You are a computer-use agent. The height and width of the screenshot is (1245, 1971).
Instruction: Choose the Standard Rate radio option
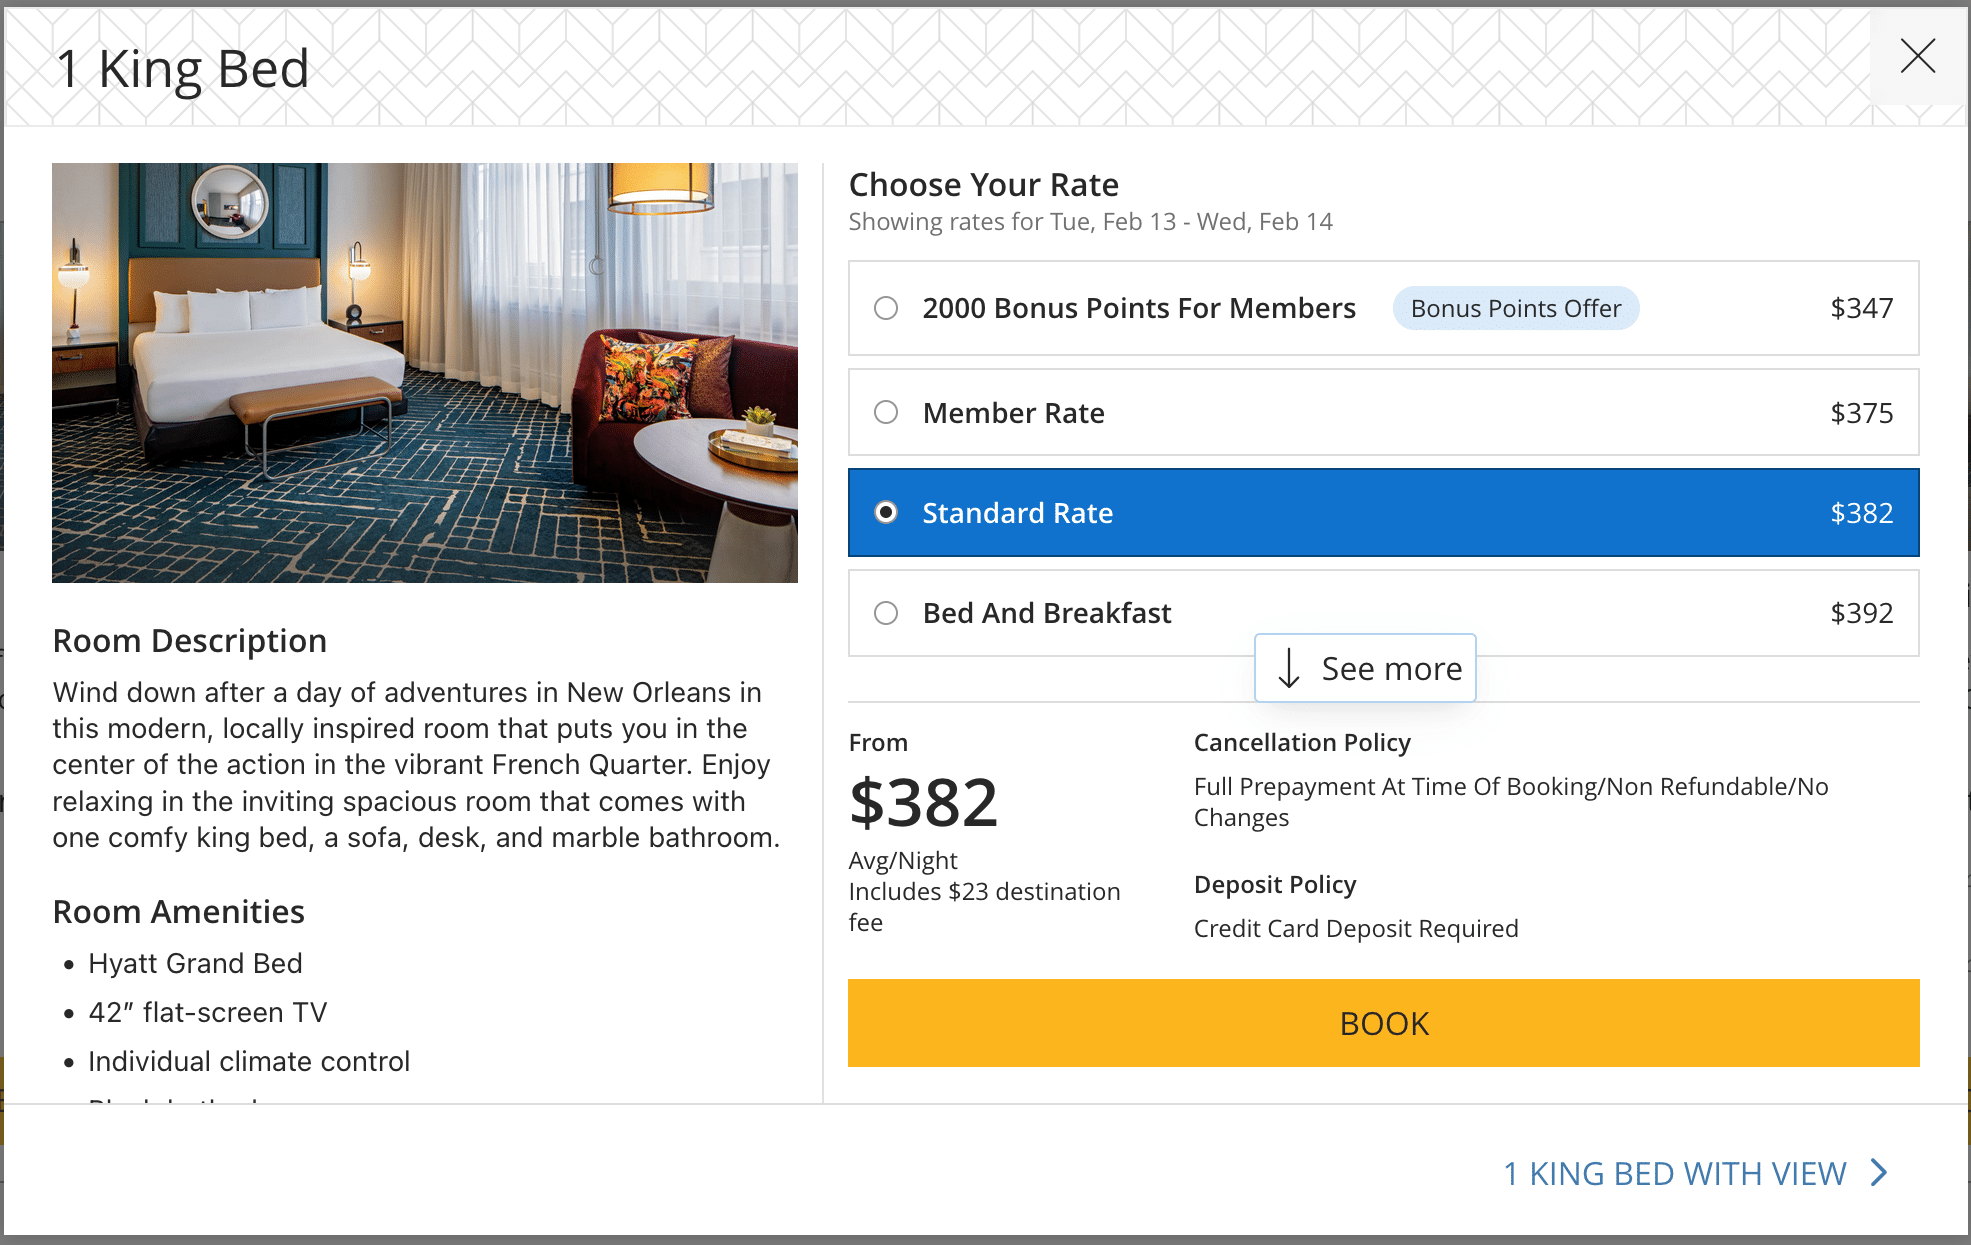click(886, 512)
